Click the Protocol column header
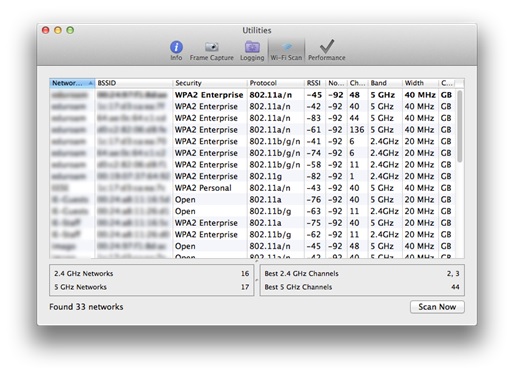 point(276,83)
